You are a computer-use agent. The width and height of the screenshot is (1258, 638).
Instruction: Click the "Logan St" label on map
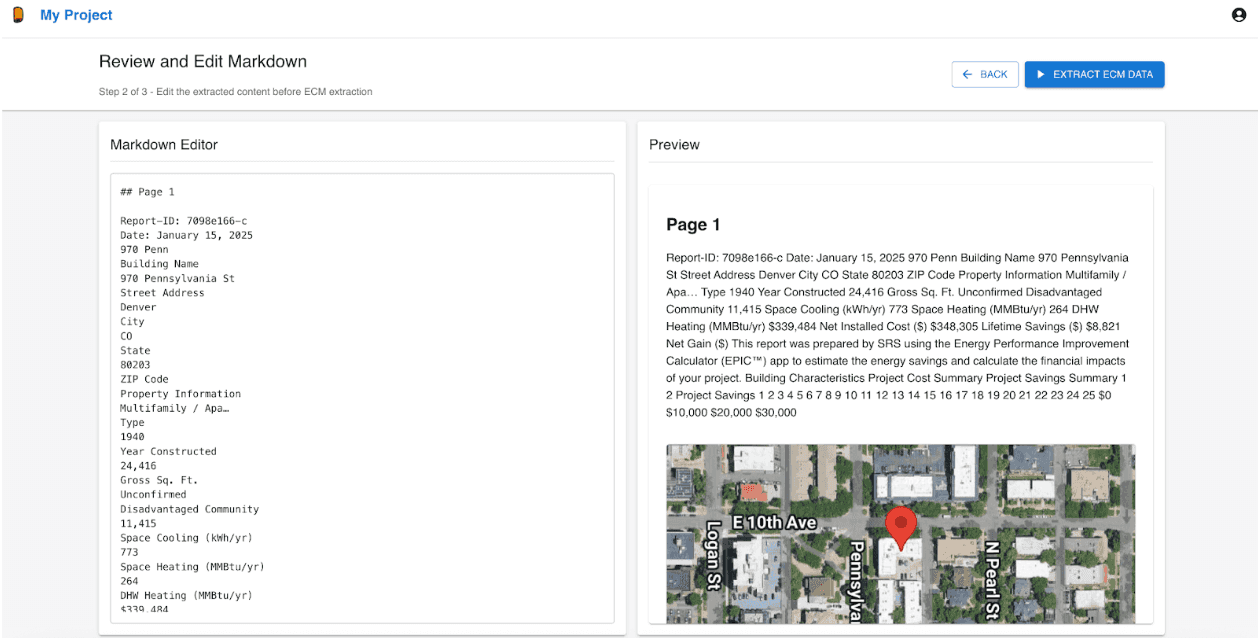pyautogui.click(x=713, y=555)
